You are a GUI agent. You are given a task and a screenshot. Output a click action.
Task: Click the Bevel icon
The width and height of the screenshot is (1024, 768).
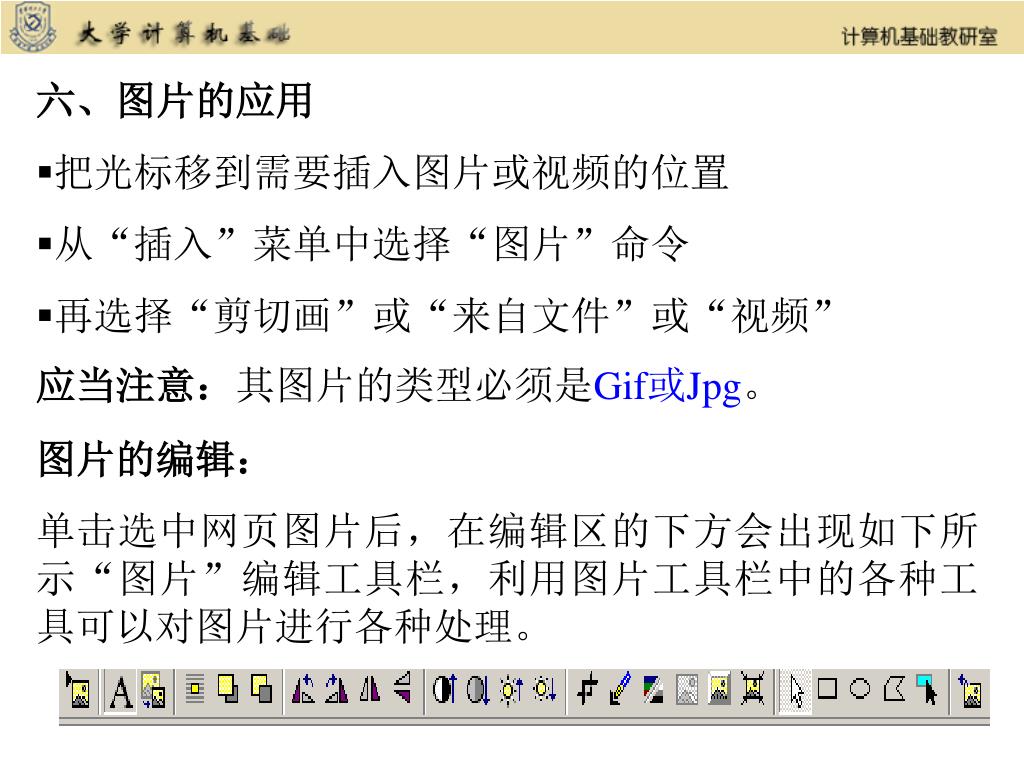(x=720, y=688)
